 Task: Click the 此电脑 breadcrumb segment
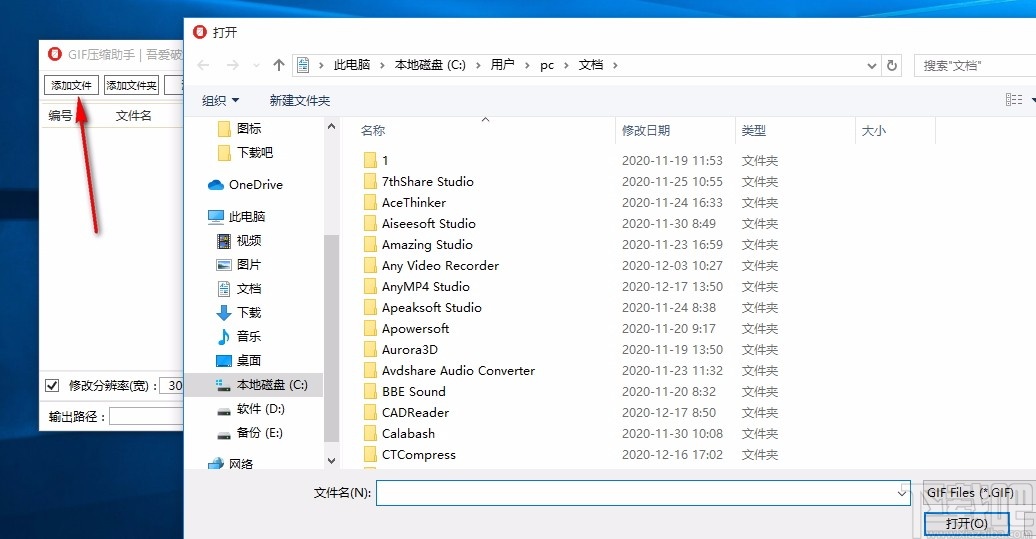point(352,65)
